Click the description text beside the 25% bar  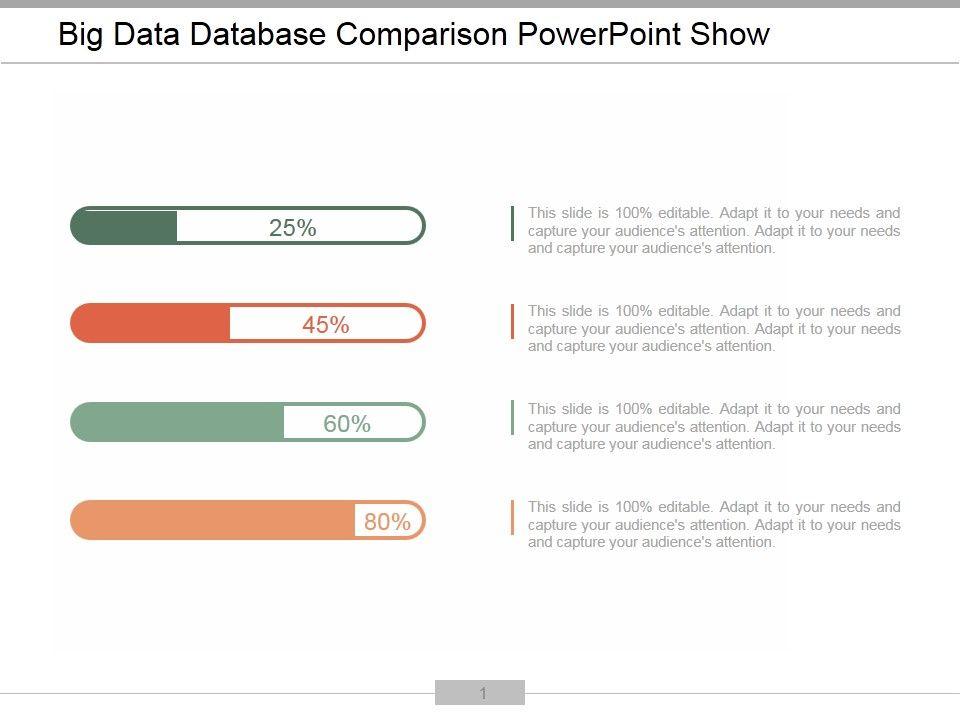(714, 230)
